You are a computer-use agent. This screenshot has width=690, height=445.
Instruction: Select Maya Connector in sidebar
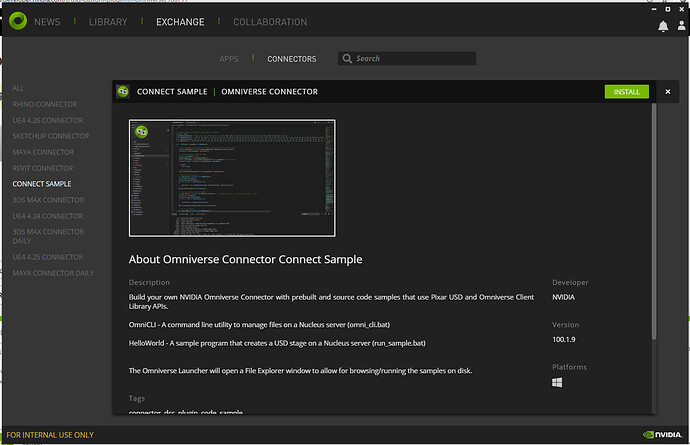[x=43, y=152]
